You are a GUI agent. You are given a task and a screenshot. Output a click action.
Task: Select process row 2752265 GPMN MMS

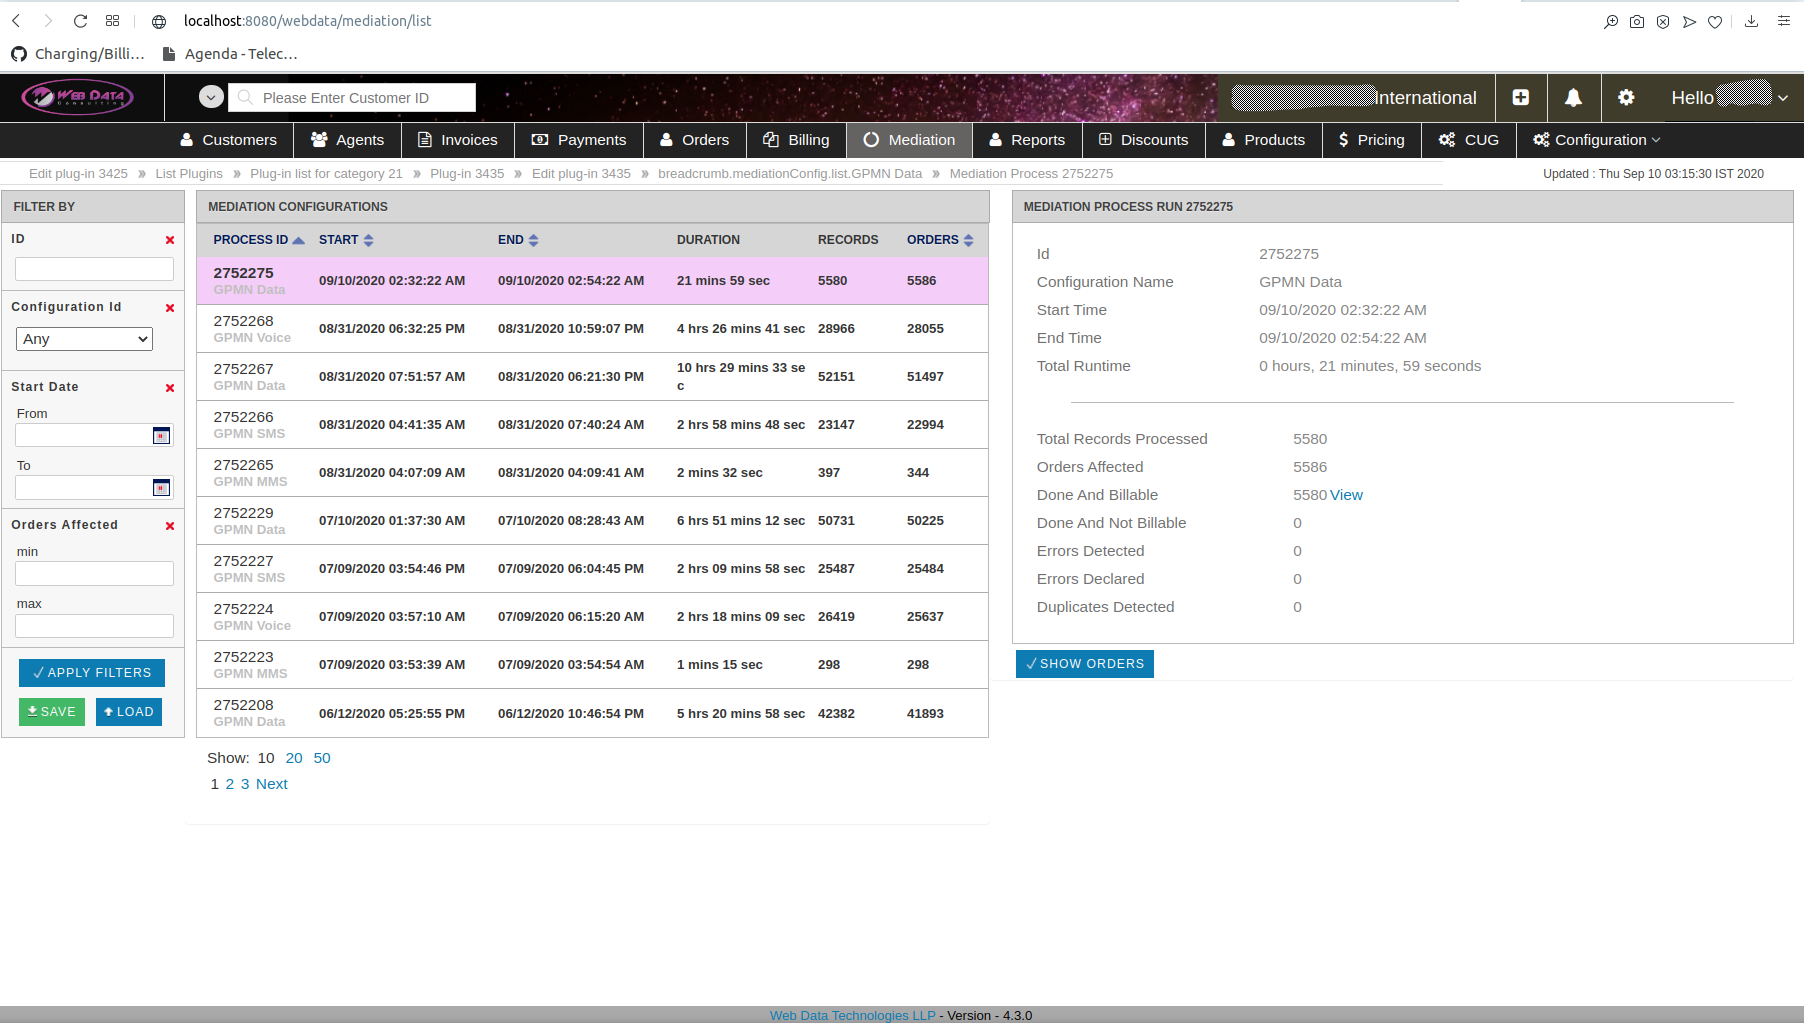(592, 473)
